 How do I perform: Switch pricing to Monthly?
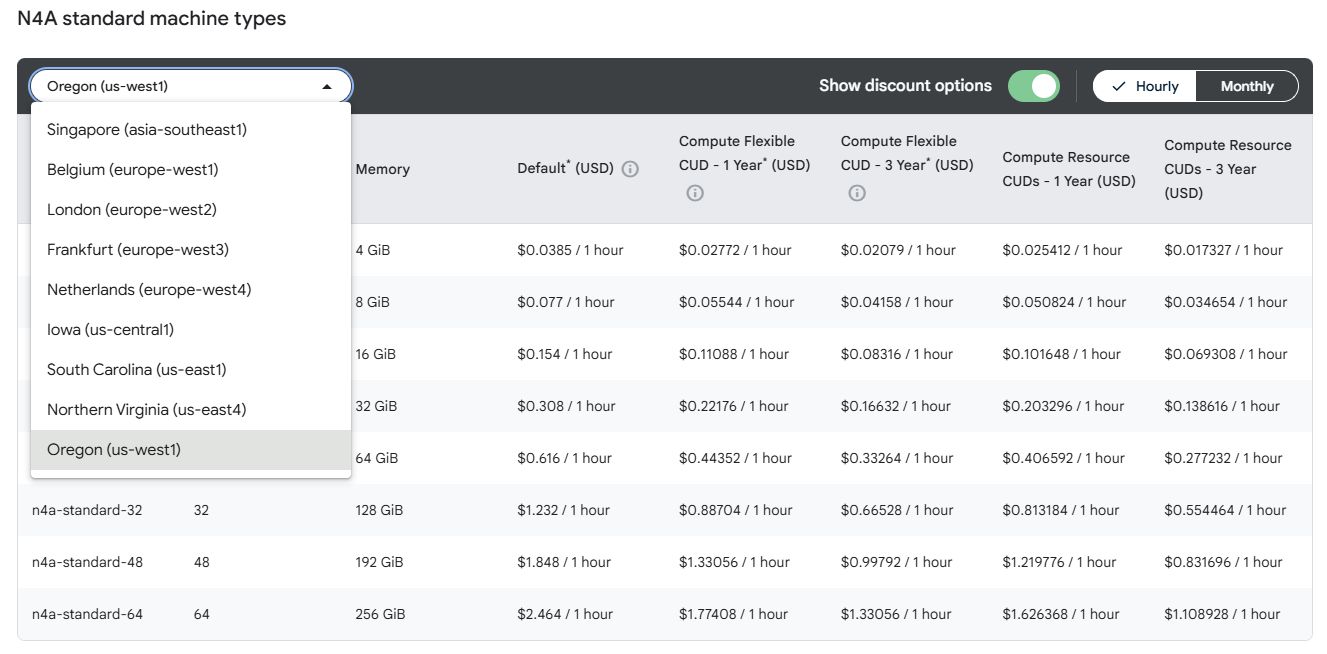click(x=1246, y=86)
